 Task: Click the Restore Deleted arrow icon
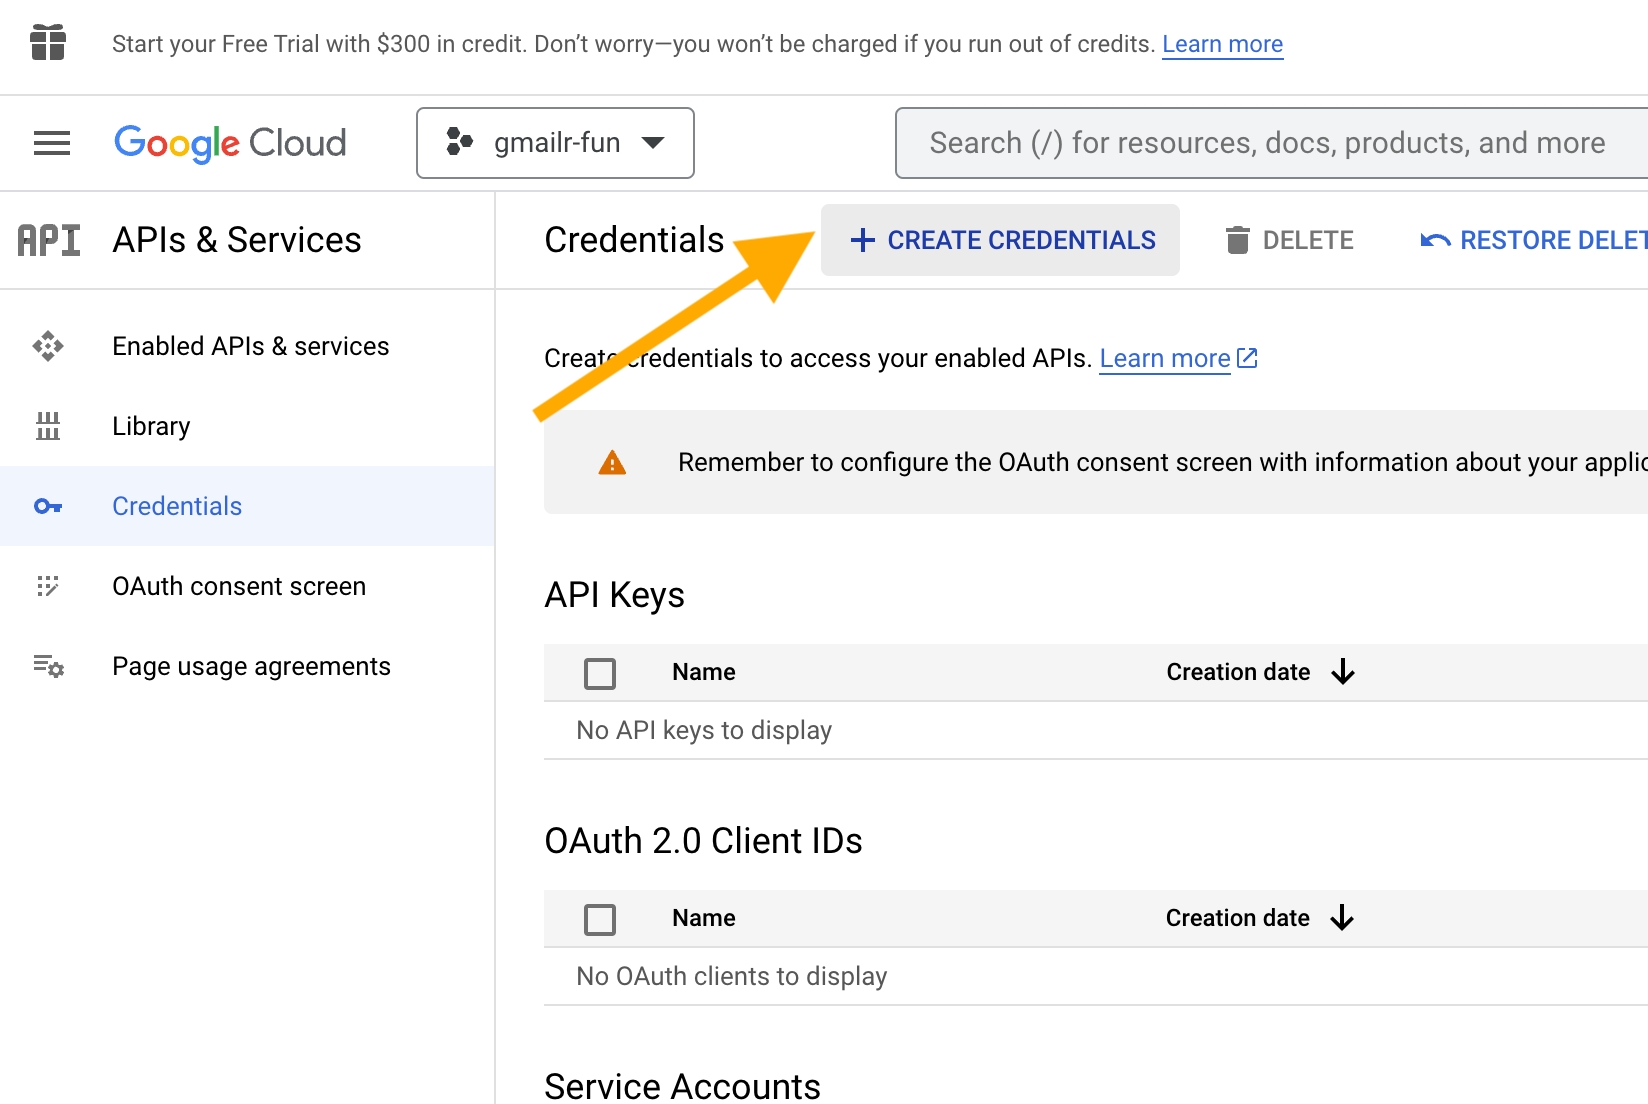click(x=1434, y=240)
